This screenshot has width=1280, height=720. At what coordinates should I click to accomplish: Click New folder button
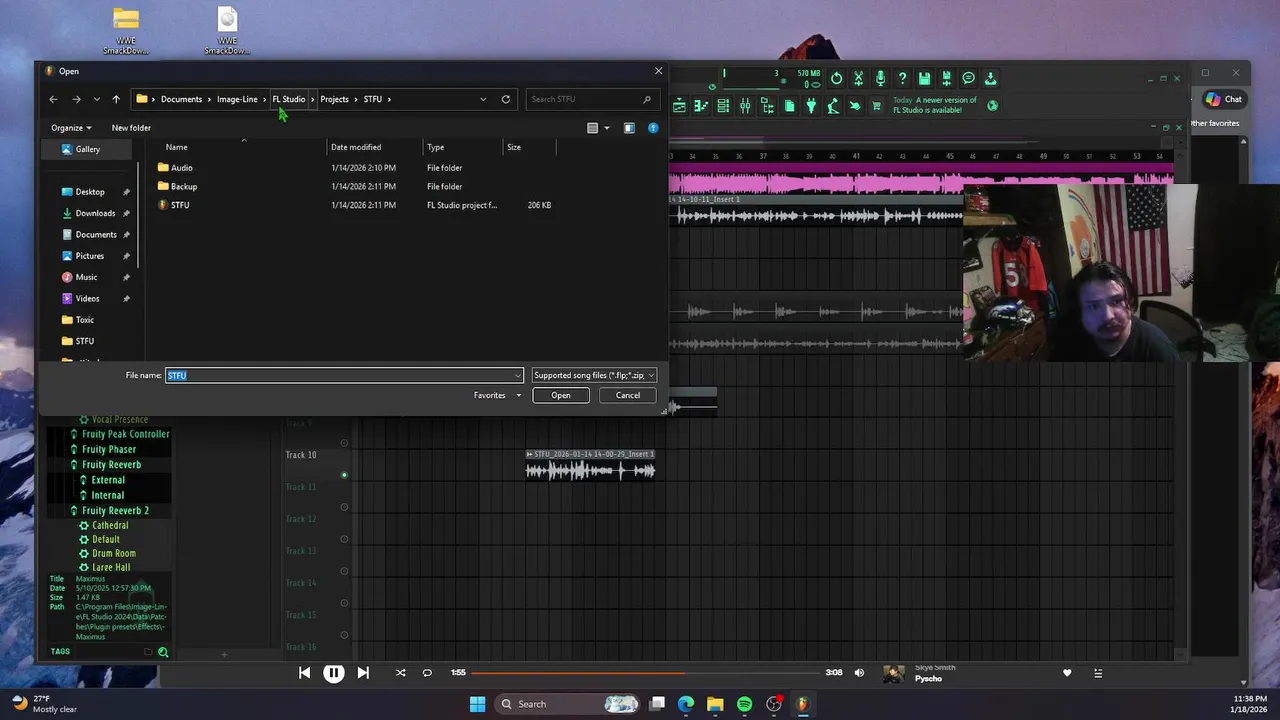tap(131, 128)
